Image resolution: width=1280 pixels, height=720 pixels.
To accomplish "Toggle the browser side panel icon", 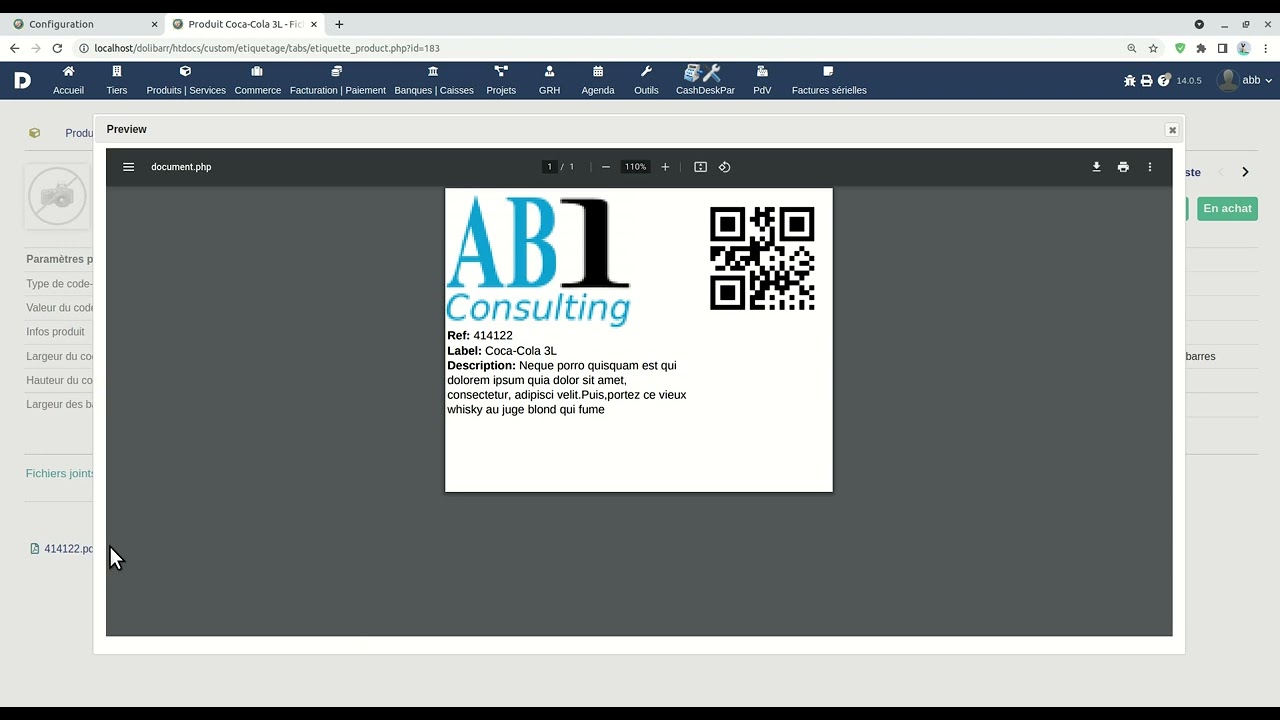I will tap(1222, 48).
